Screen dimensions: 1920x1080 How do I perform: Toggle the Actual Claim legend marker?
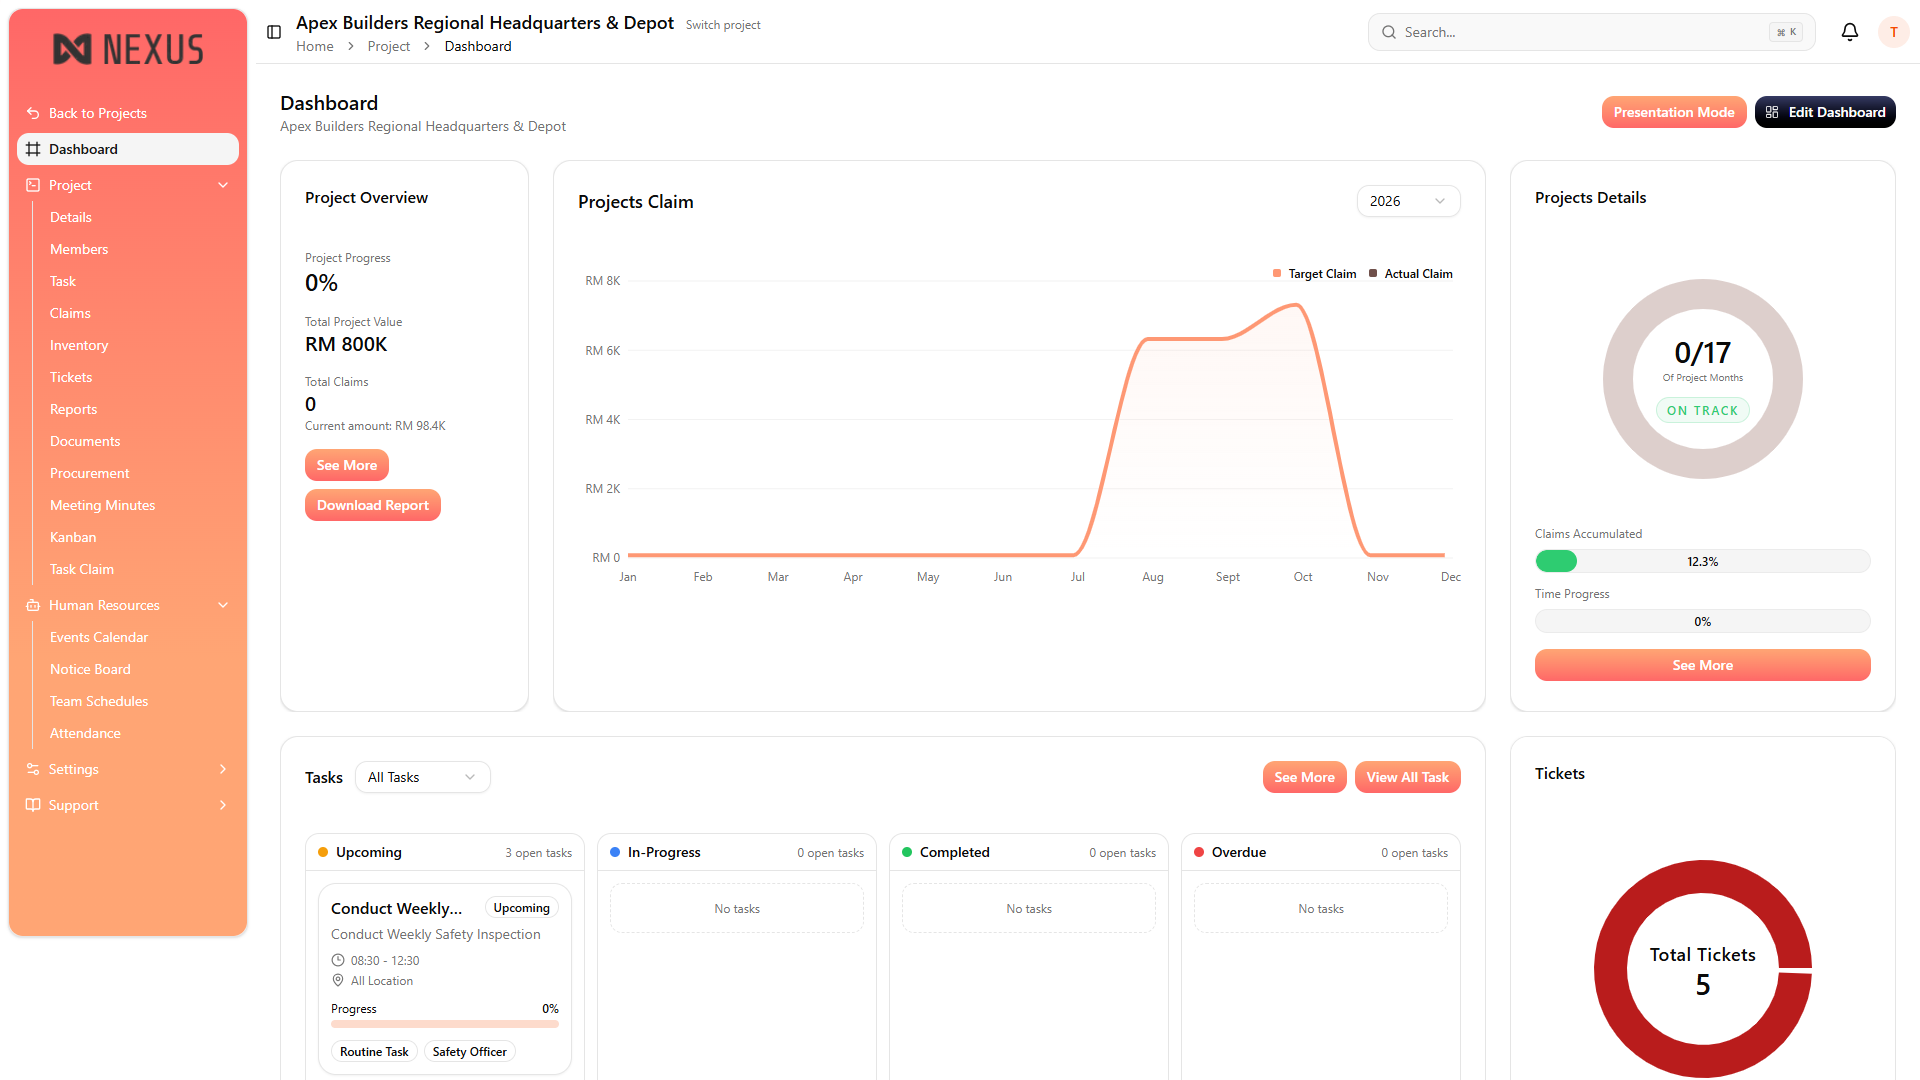(x=1373, y=273)
